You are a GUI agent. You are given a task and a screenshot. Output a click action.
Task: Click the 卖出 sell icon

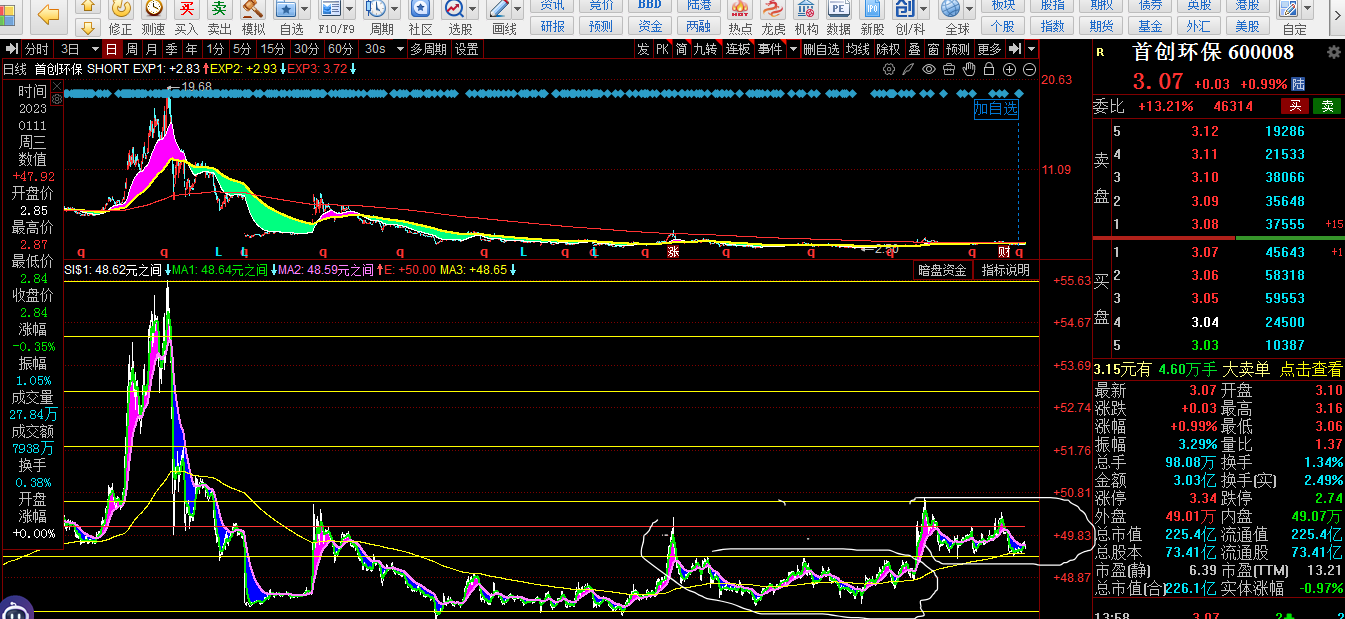point(219,18)
